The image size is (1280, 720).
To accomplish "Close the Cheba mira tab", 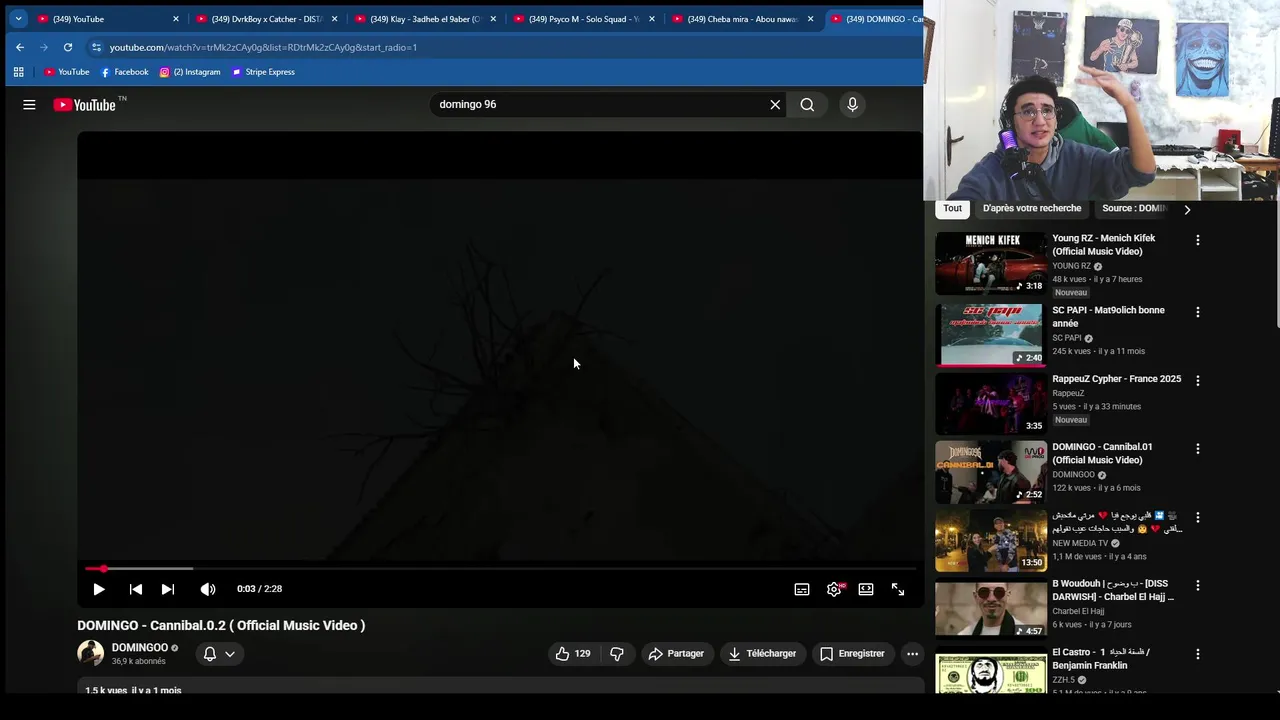I will pyautogui.click(x=811, y=18).
